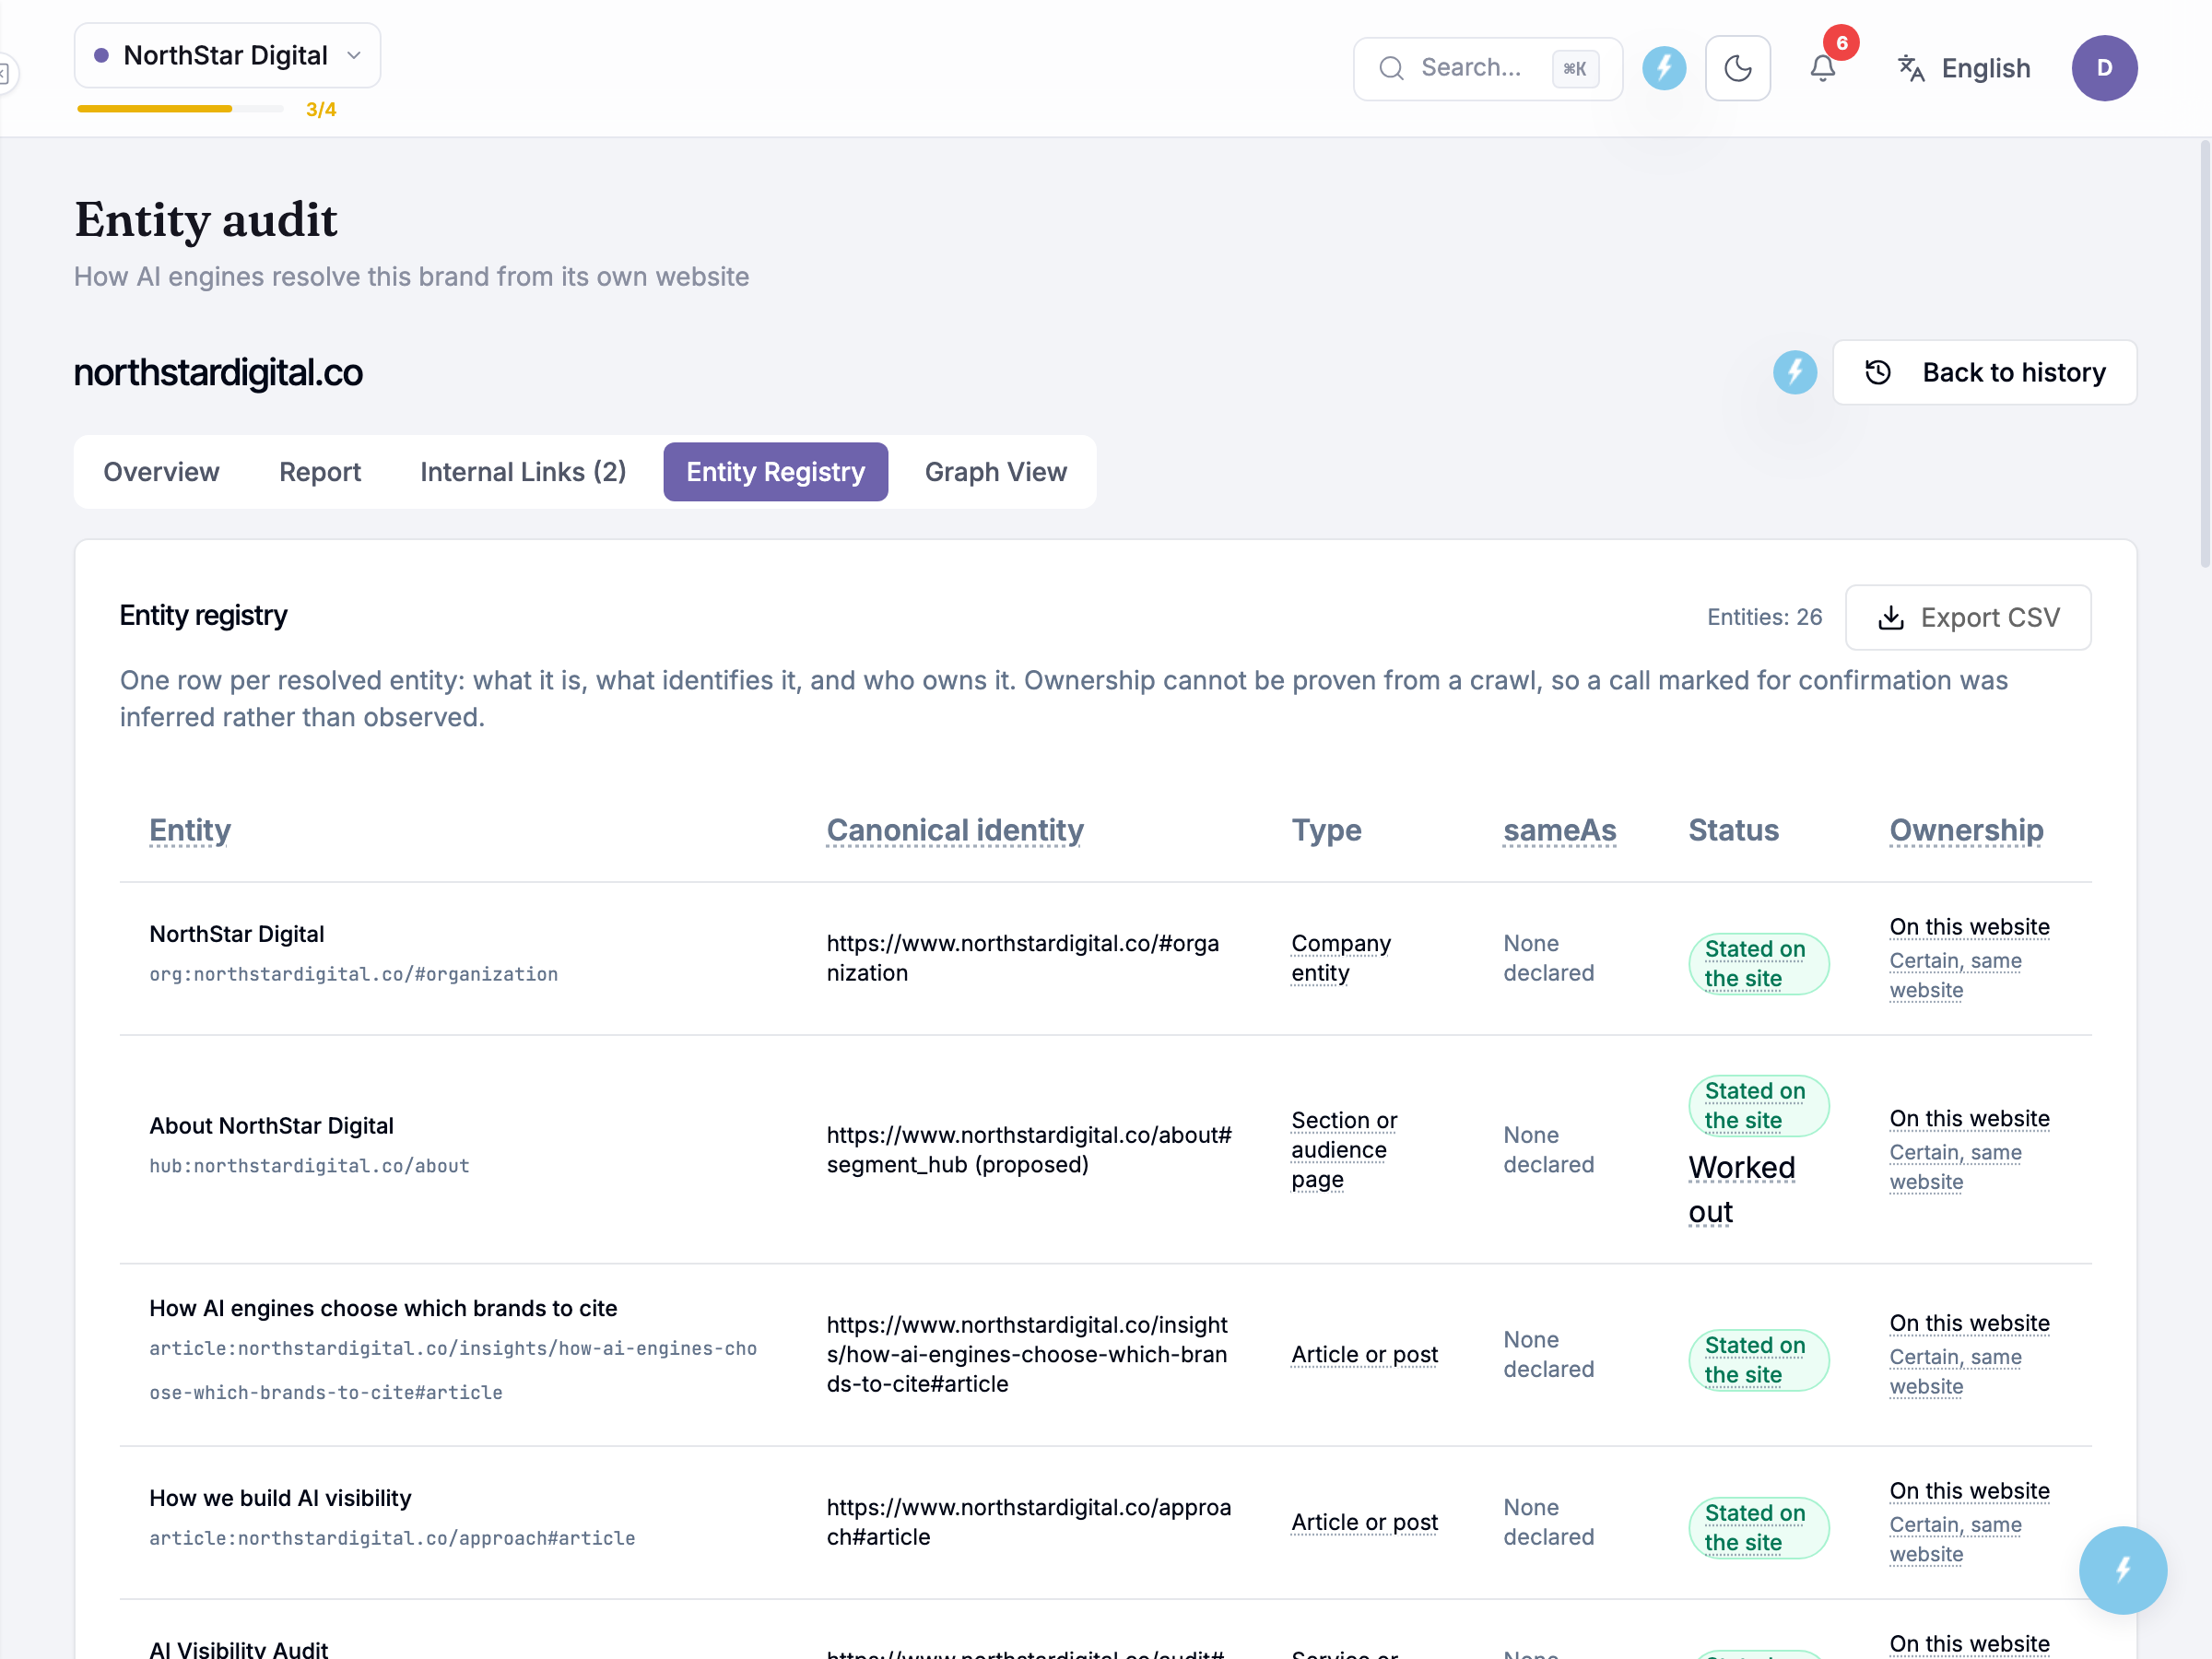Click About NorthStar Digital entity name

271,1125
